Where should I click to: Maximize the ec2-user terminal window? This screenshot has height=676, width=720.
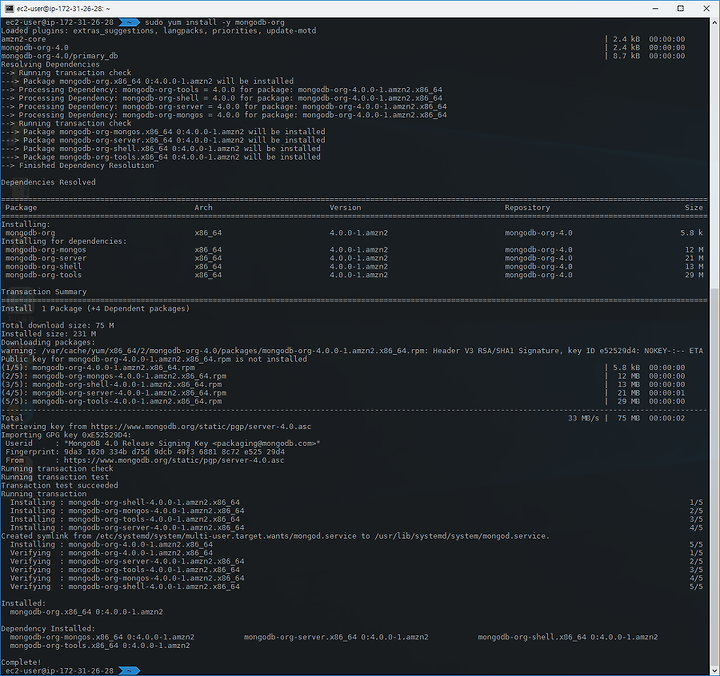click(681, 8)
